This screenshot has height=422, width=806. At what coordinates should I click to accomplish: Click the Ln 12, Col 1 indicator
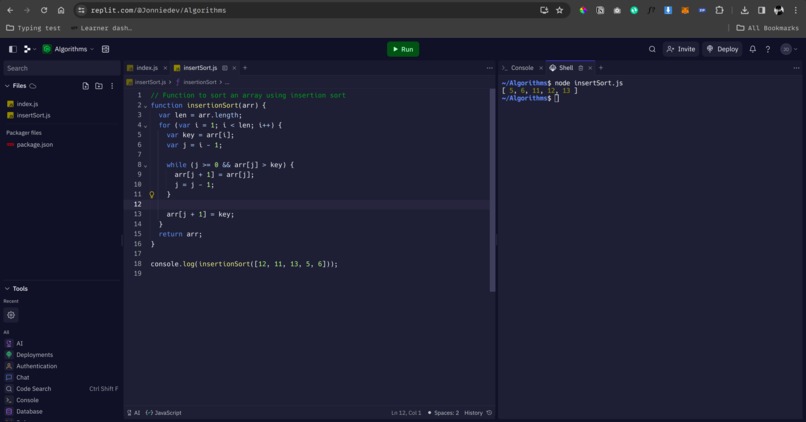point(406,413)
